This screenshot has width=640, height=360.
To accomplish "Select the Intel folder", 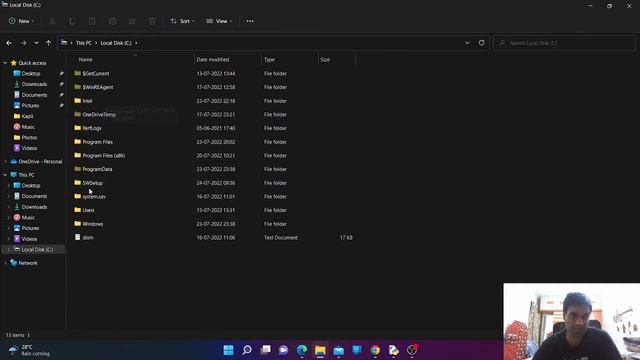I will coord(87,101).
